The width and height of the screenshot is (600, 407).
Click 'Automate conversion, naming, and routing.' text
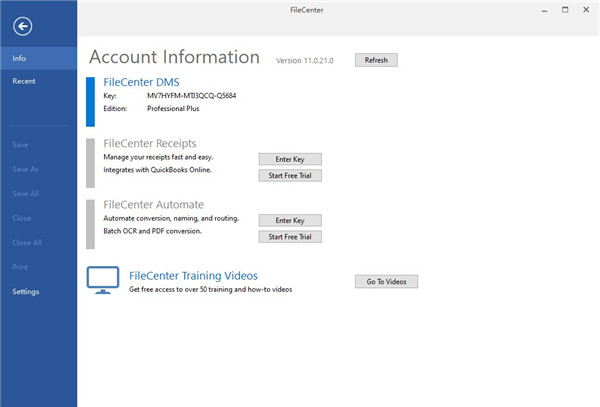point(171,218)
